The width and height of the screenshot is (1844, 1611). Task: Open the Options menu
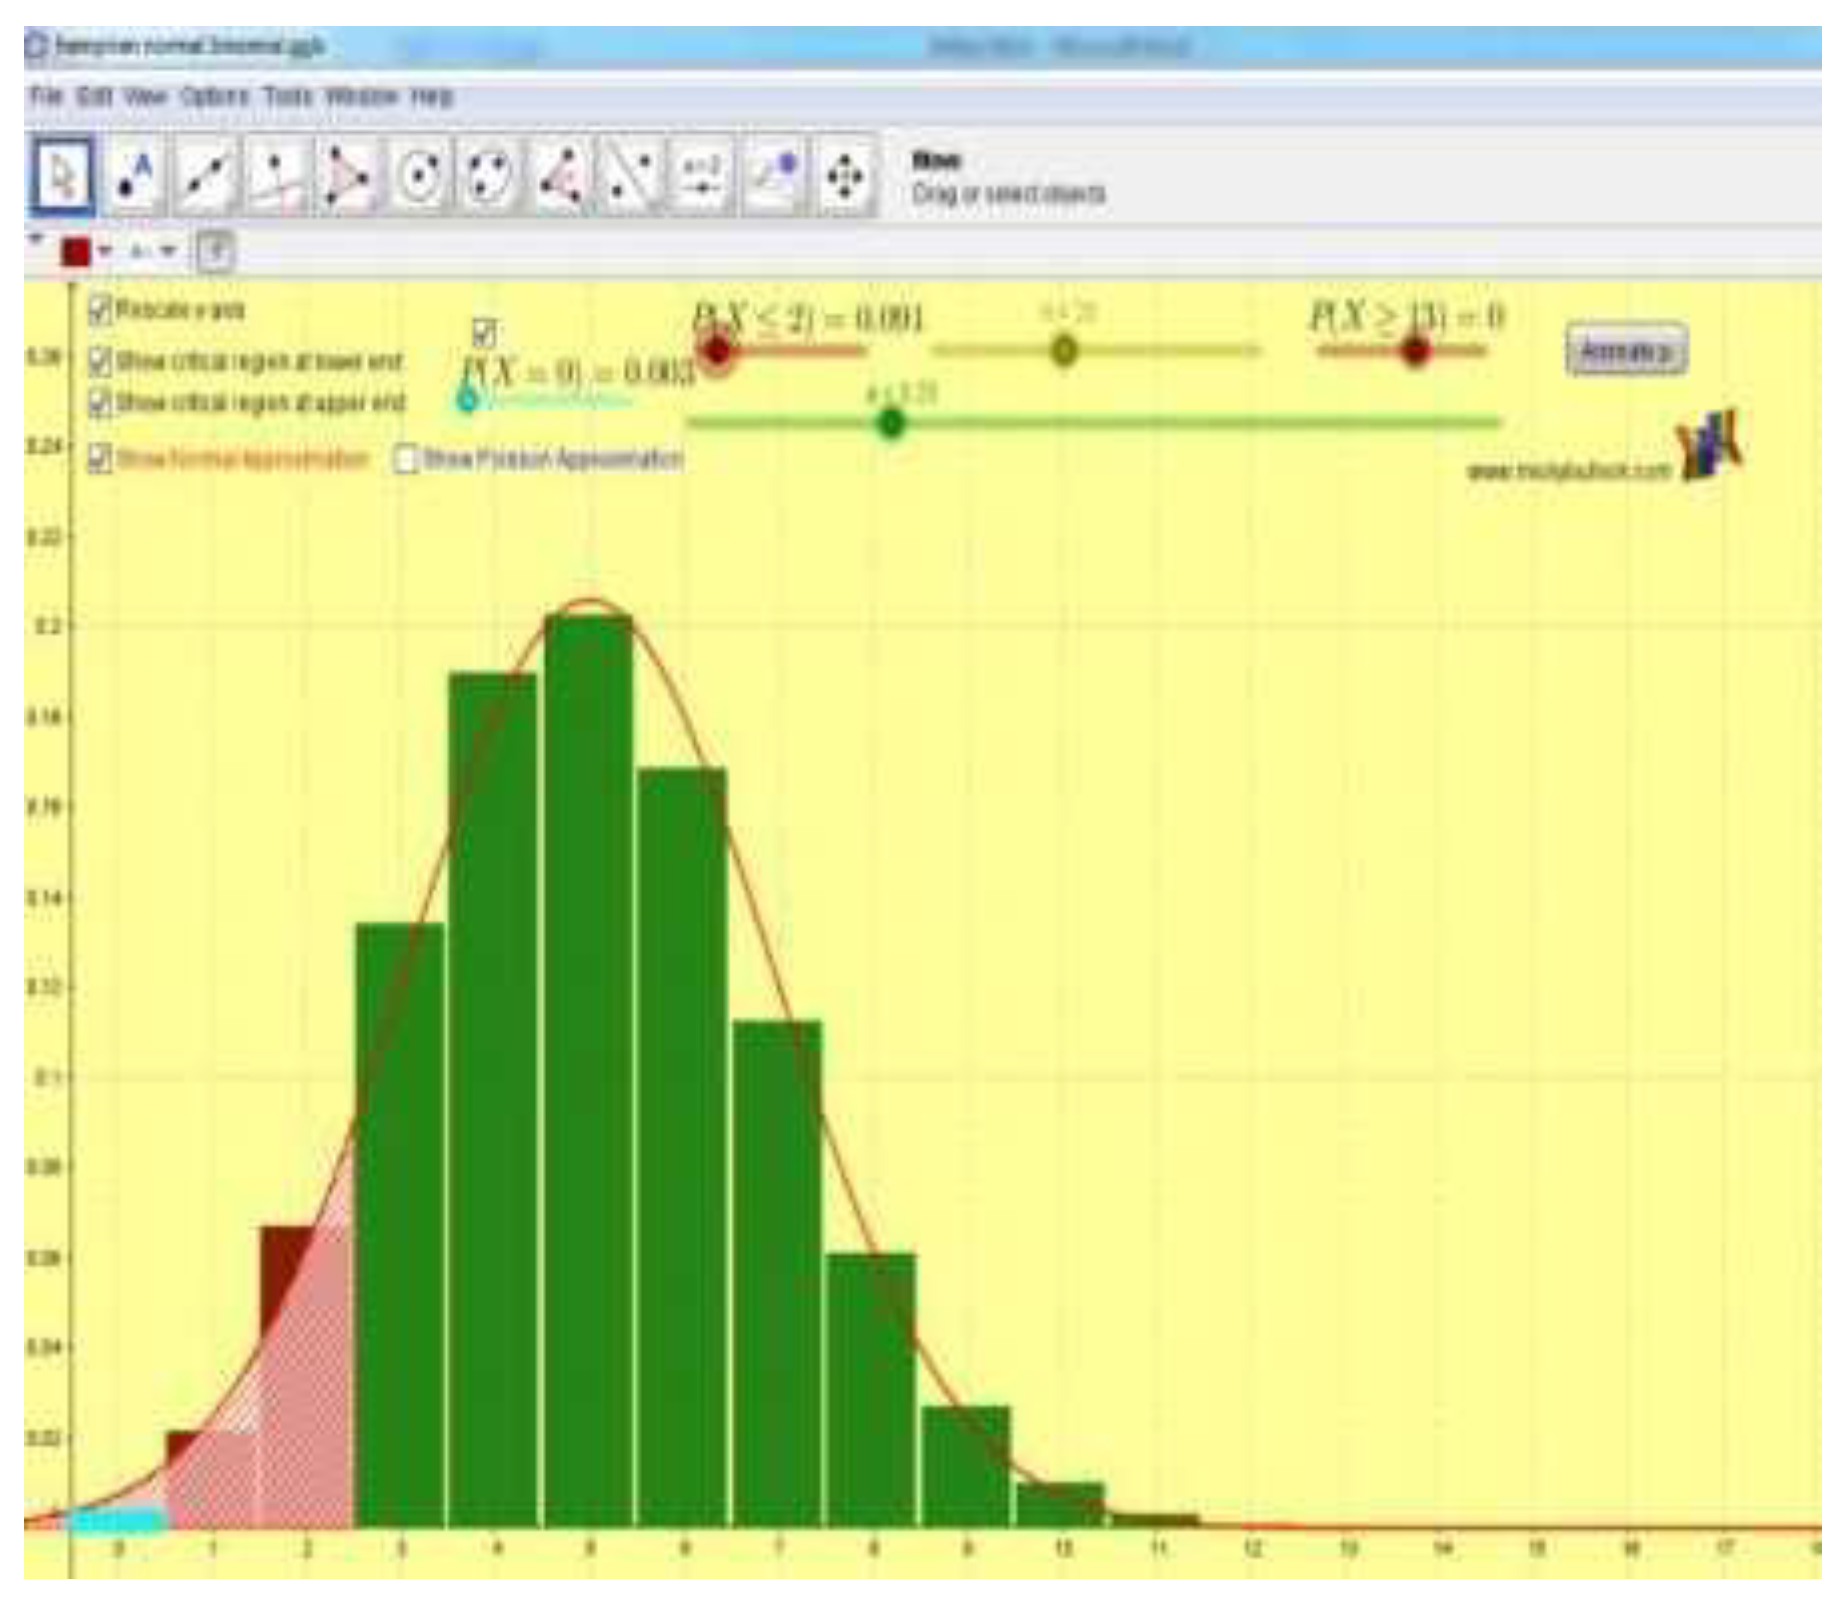[214, 97]
